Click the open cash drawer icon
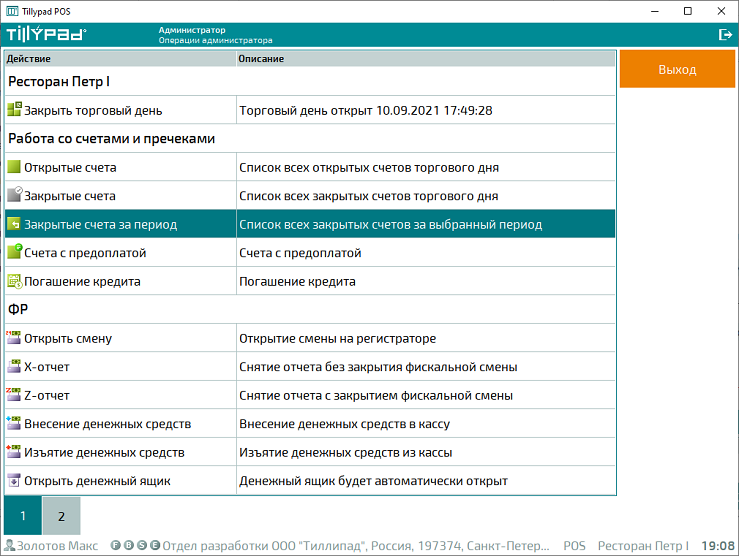 click(x=14, y=481)
